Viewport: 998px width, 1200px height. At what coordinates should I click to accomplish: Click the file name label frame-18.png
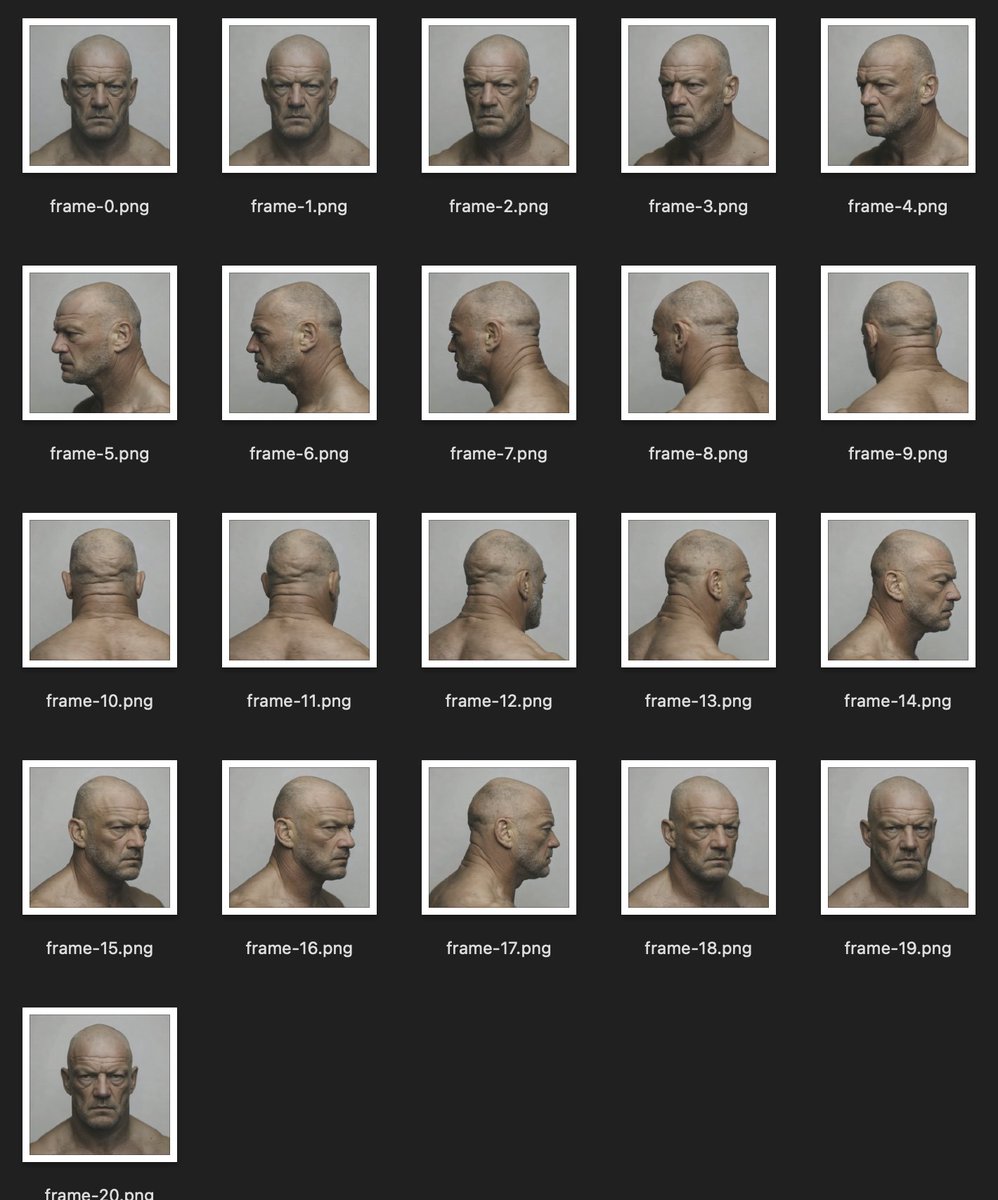698,948
